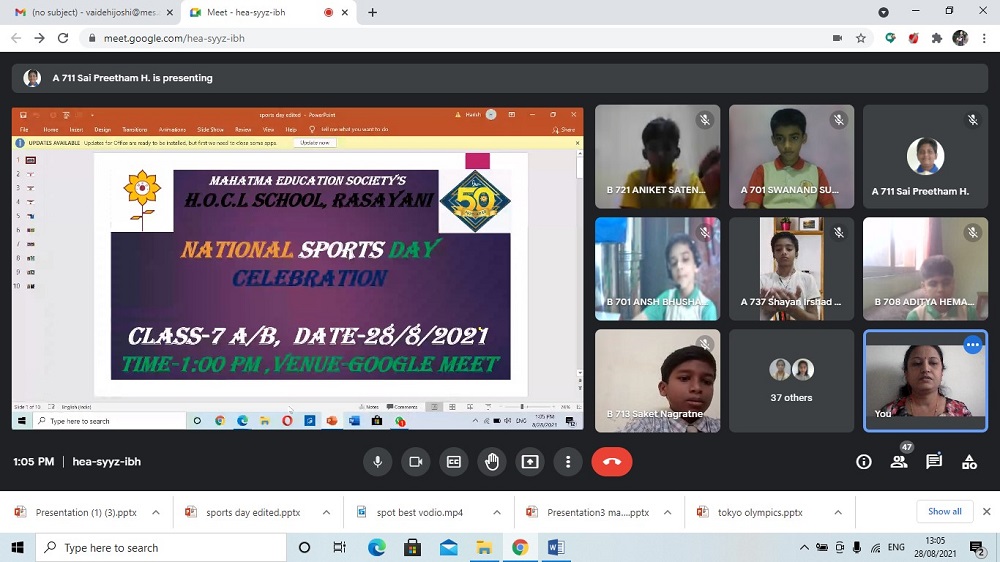1000x562 pixels.
Task: Open the Meet more options menu
Action: [567, 462]
